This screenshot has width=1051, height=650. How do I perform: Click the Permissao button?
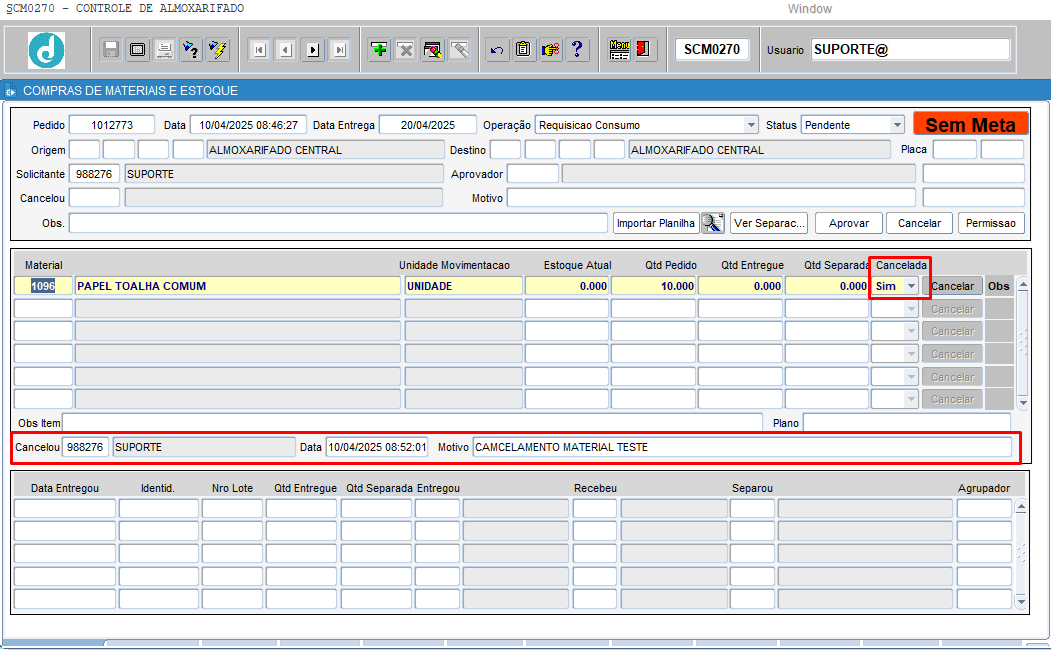pos(990,223)
